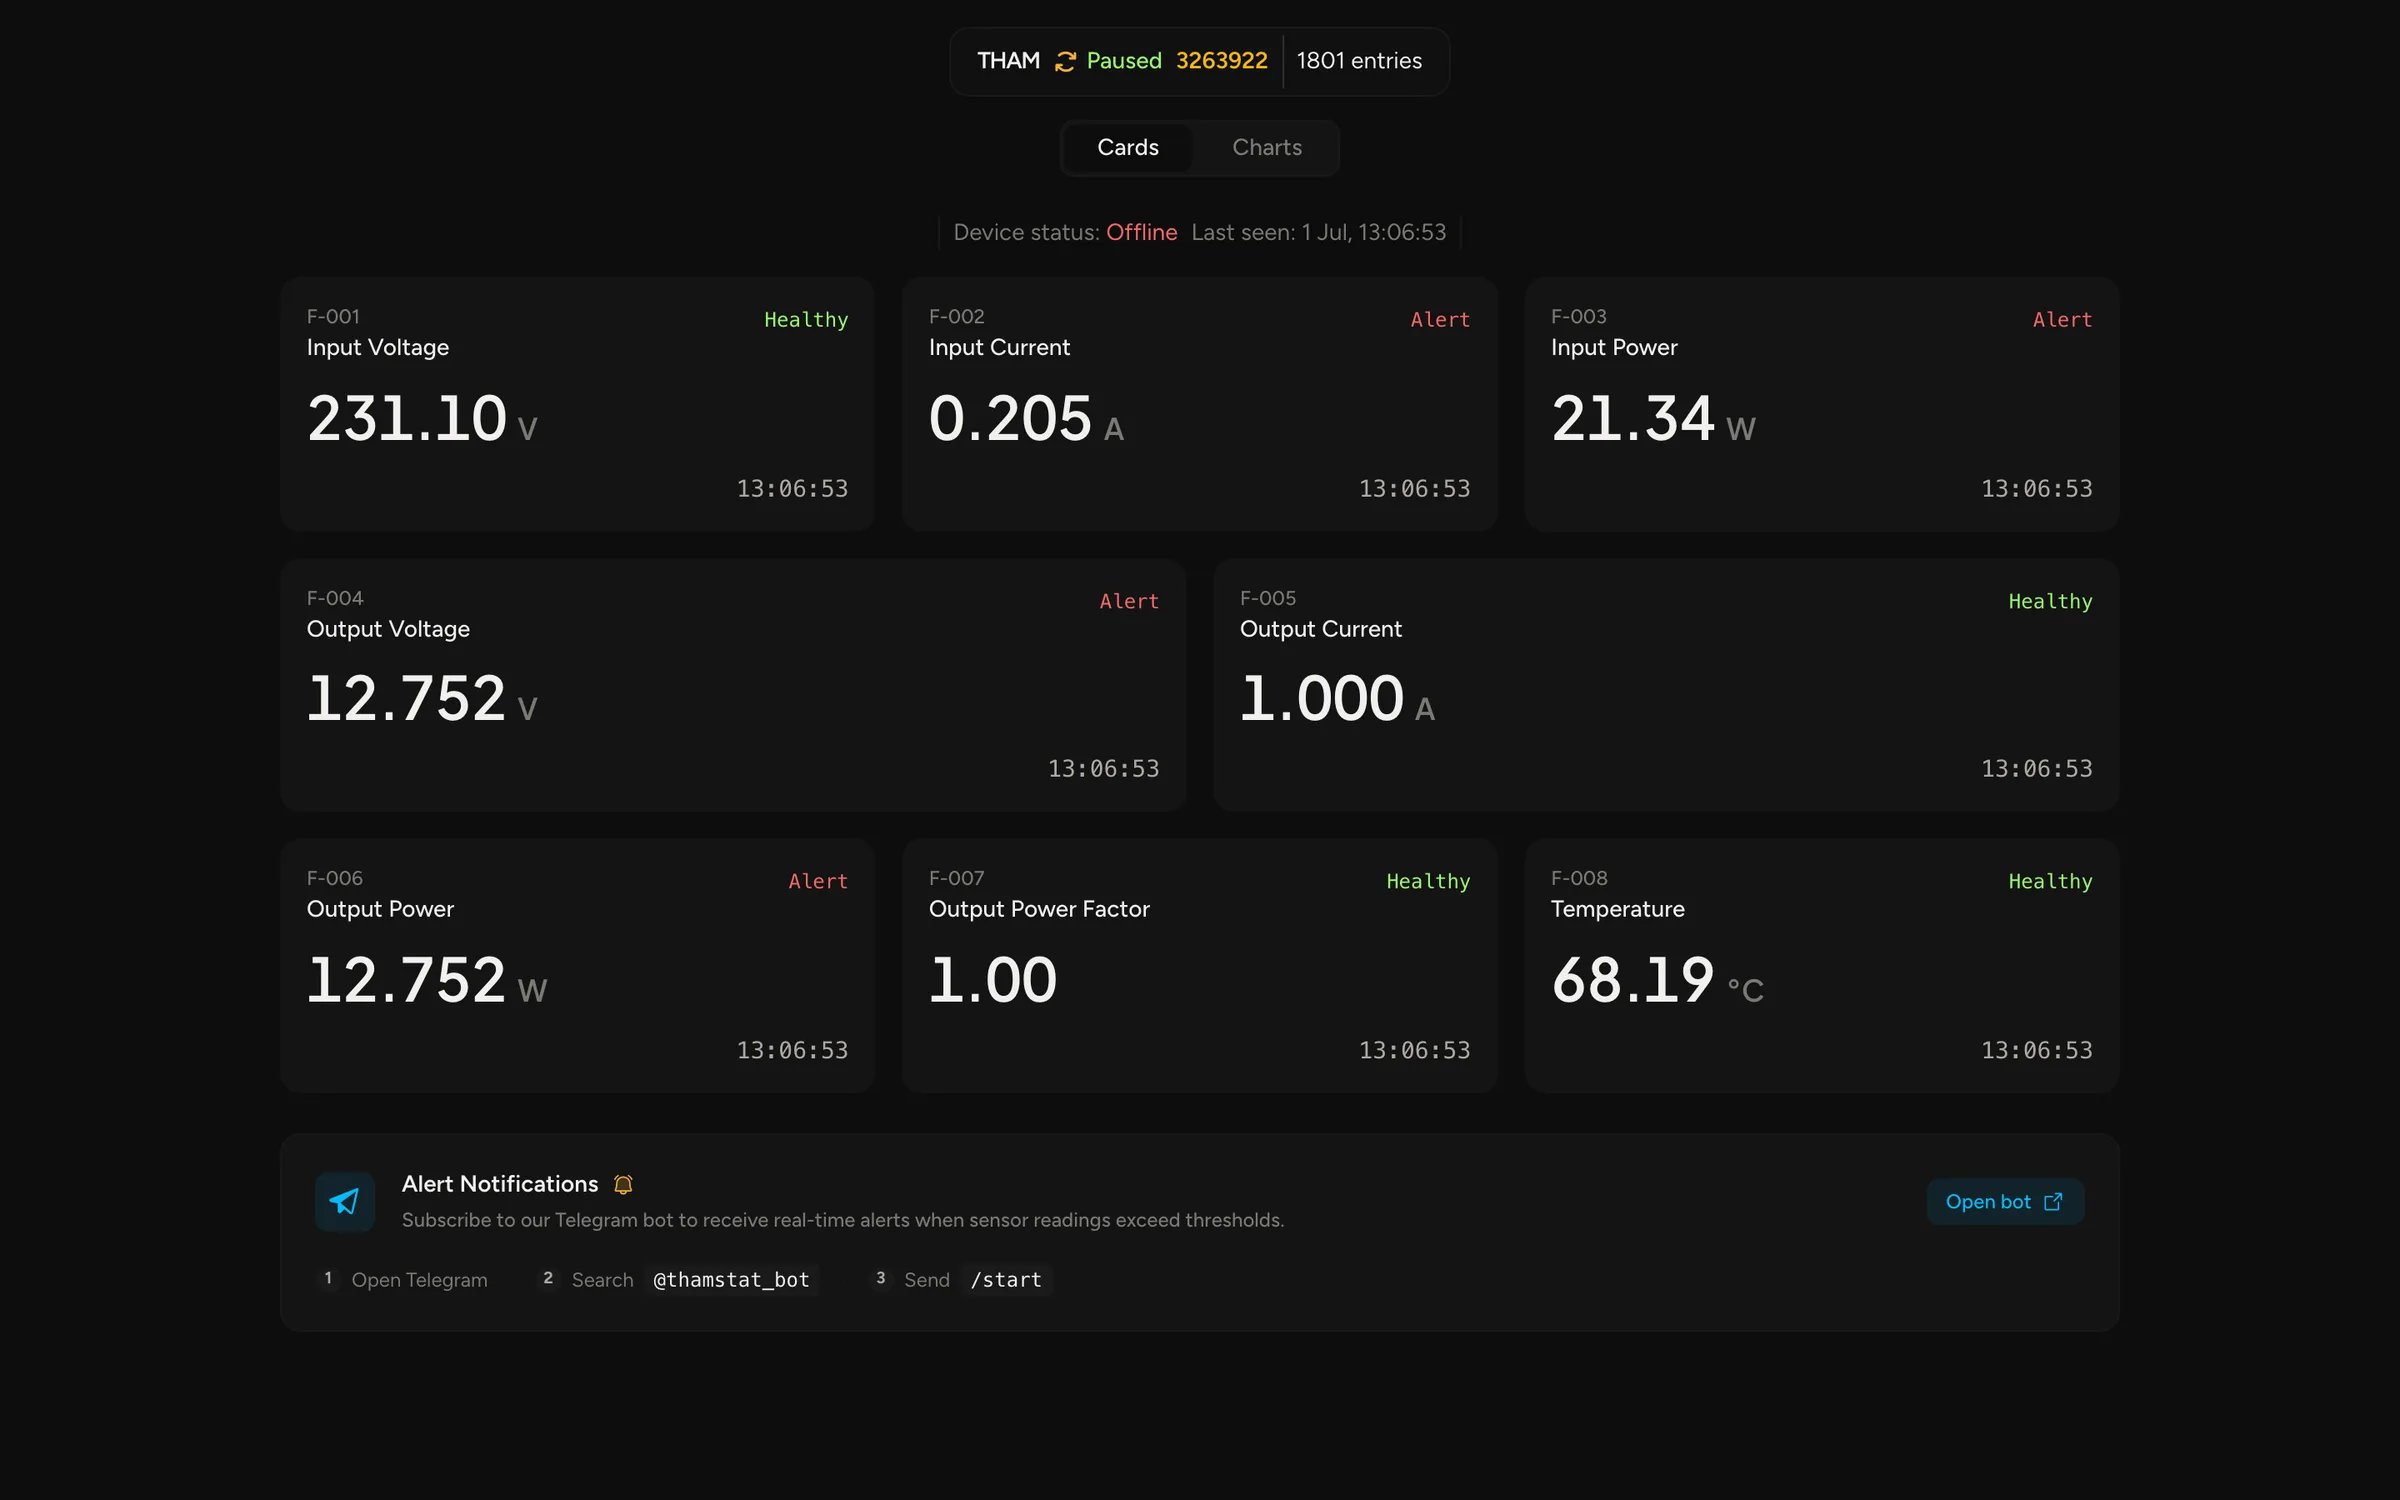Screen dimensions: 2400x1500
Task: Click the 68.19 Temperature value
Action: coord(1632,980)
